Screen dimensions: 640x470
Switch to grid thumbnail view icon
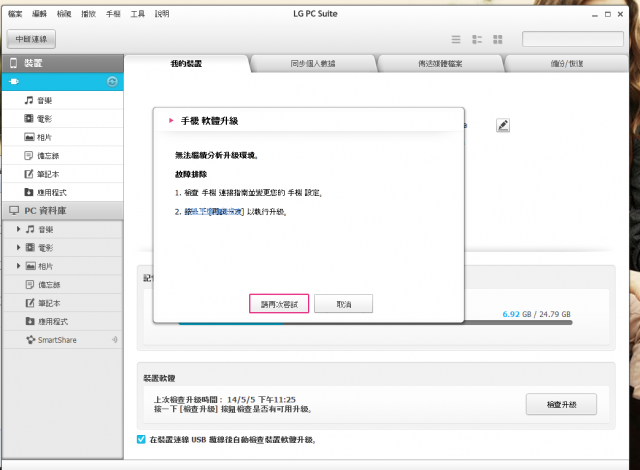[x=498, y=39]
